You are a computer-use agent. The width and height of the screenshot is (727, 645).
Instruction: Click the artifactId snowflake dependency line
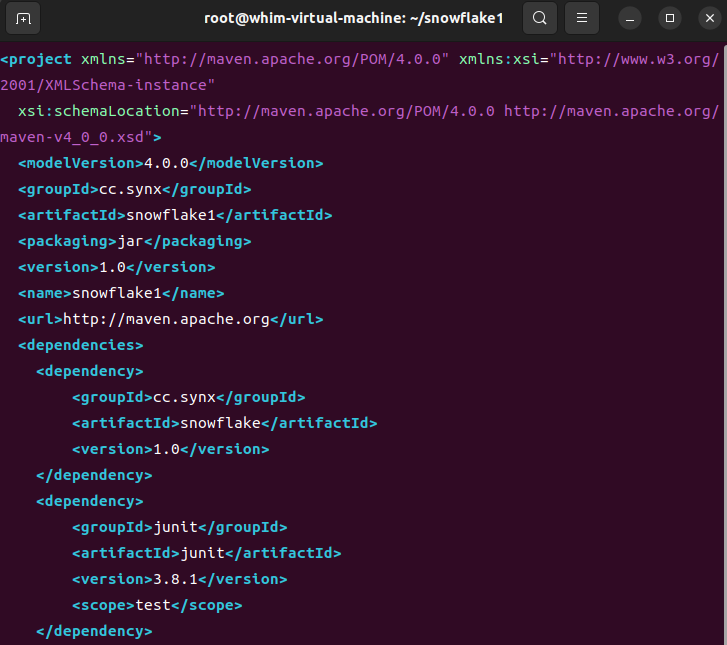225,423
